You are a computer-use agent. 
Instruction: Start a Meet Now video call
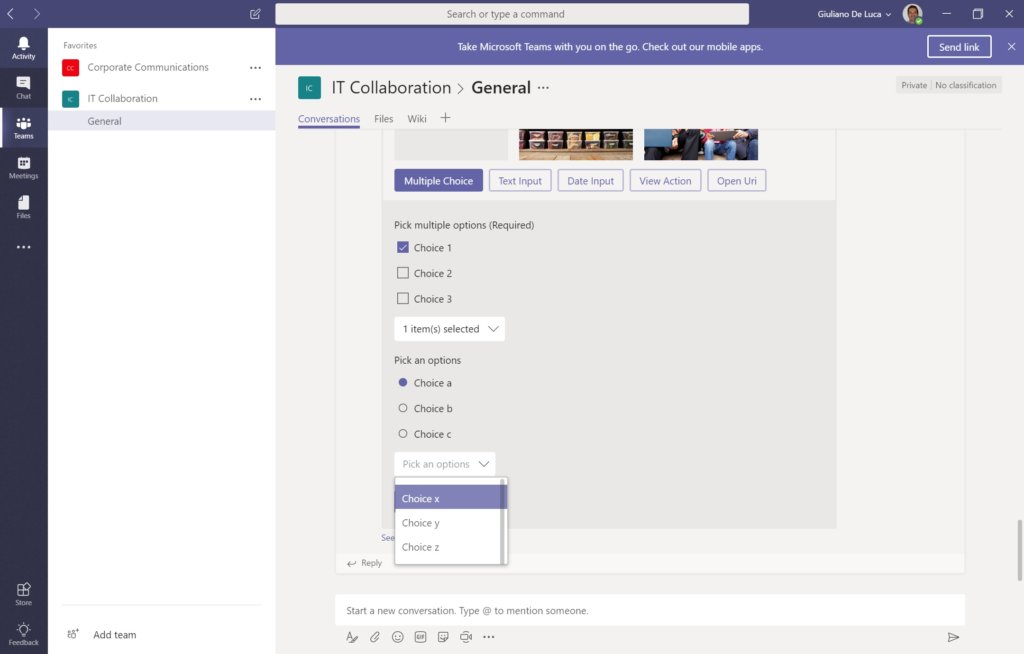click(x=465, y=637)
